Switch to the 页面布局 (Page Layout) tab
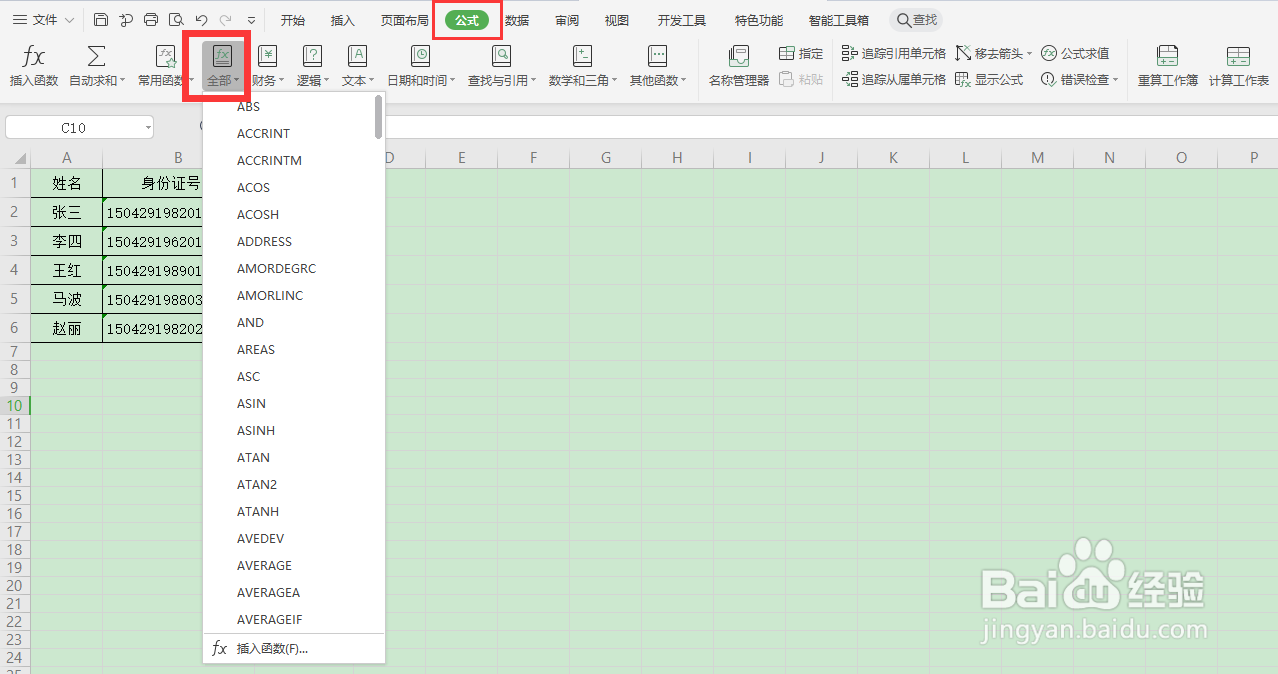 [405, 20]
